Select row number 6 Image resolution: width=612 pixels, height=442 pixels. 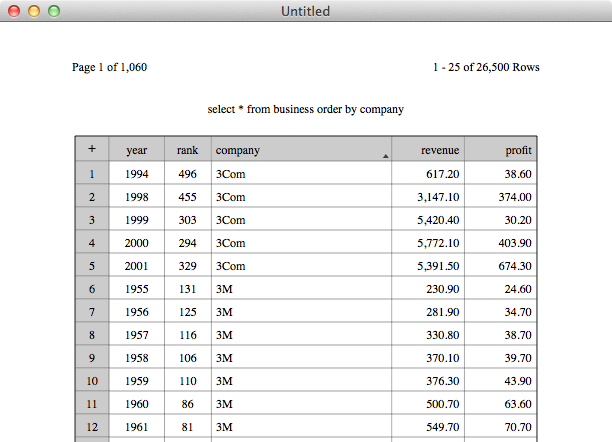tap(92, 289)
